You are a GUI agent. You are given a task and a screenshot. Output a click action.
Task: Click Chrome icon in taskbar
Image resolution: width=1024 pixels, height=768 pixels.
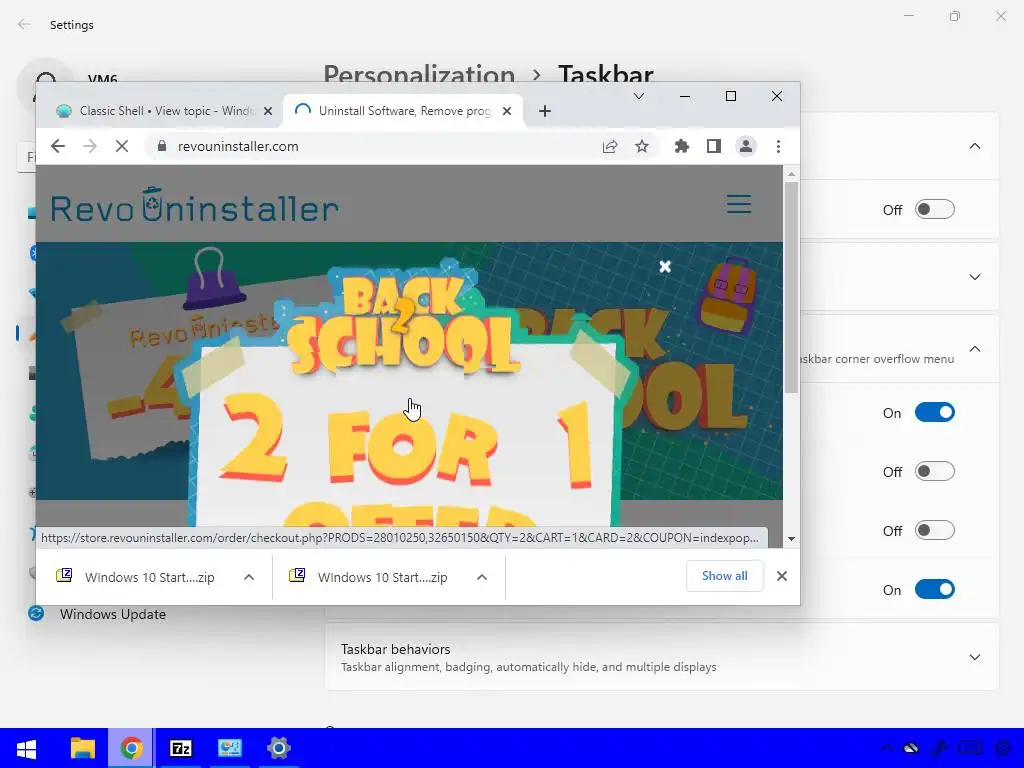pos(131,748)
